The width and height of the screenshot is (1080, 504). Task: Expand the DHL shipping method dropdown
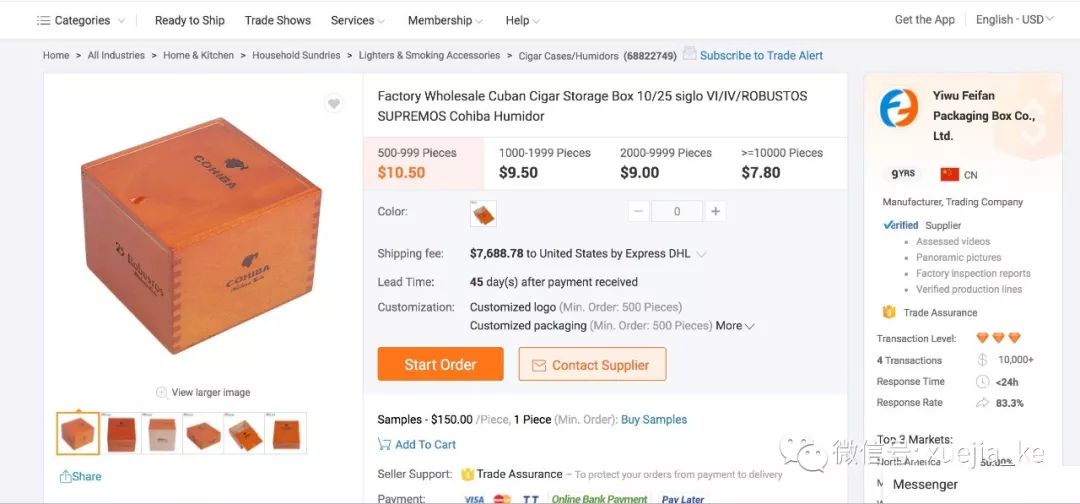(701, 254)
